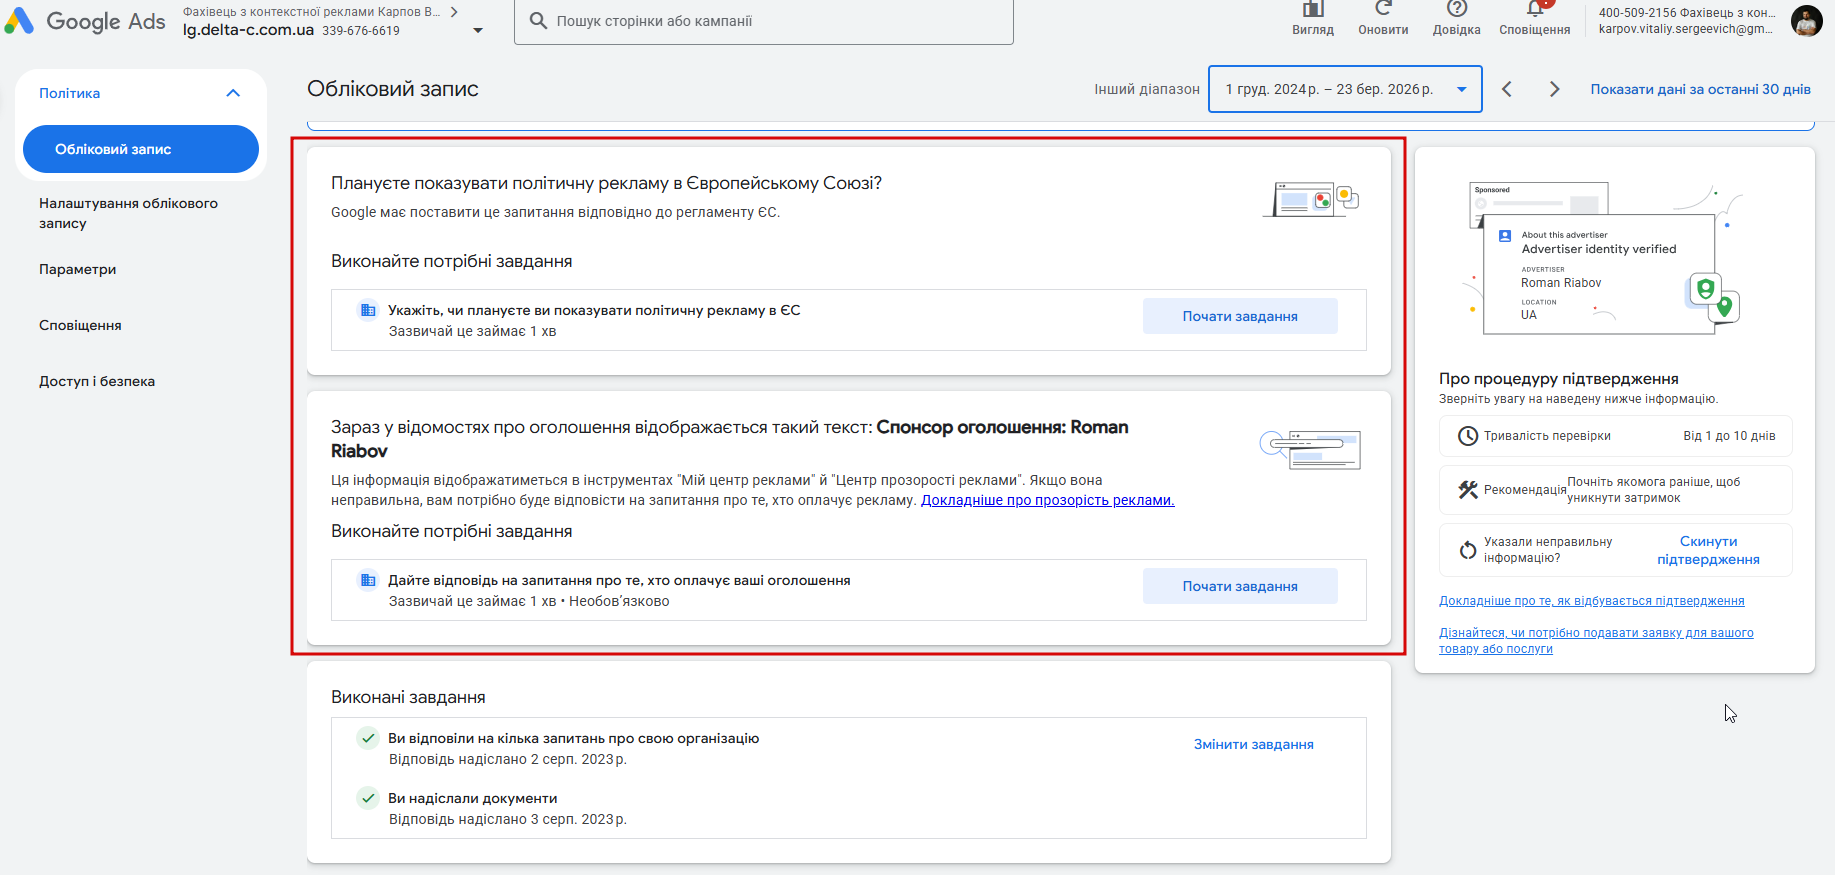Click Скинути підтвердження link
Viewport: 1835px width, 875px height.
click(x=1708, y=550)
